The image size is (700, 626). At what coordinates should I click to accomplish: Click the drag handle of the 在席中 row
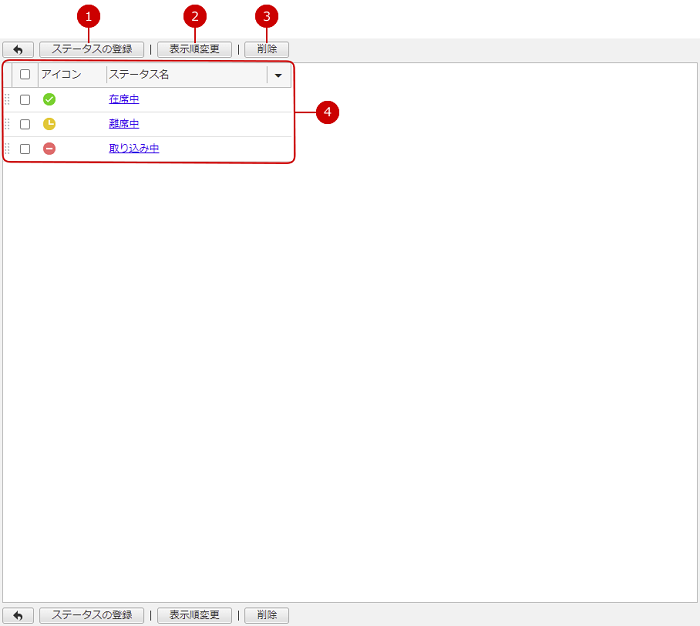click(x=7, y=99)
